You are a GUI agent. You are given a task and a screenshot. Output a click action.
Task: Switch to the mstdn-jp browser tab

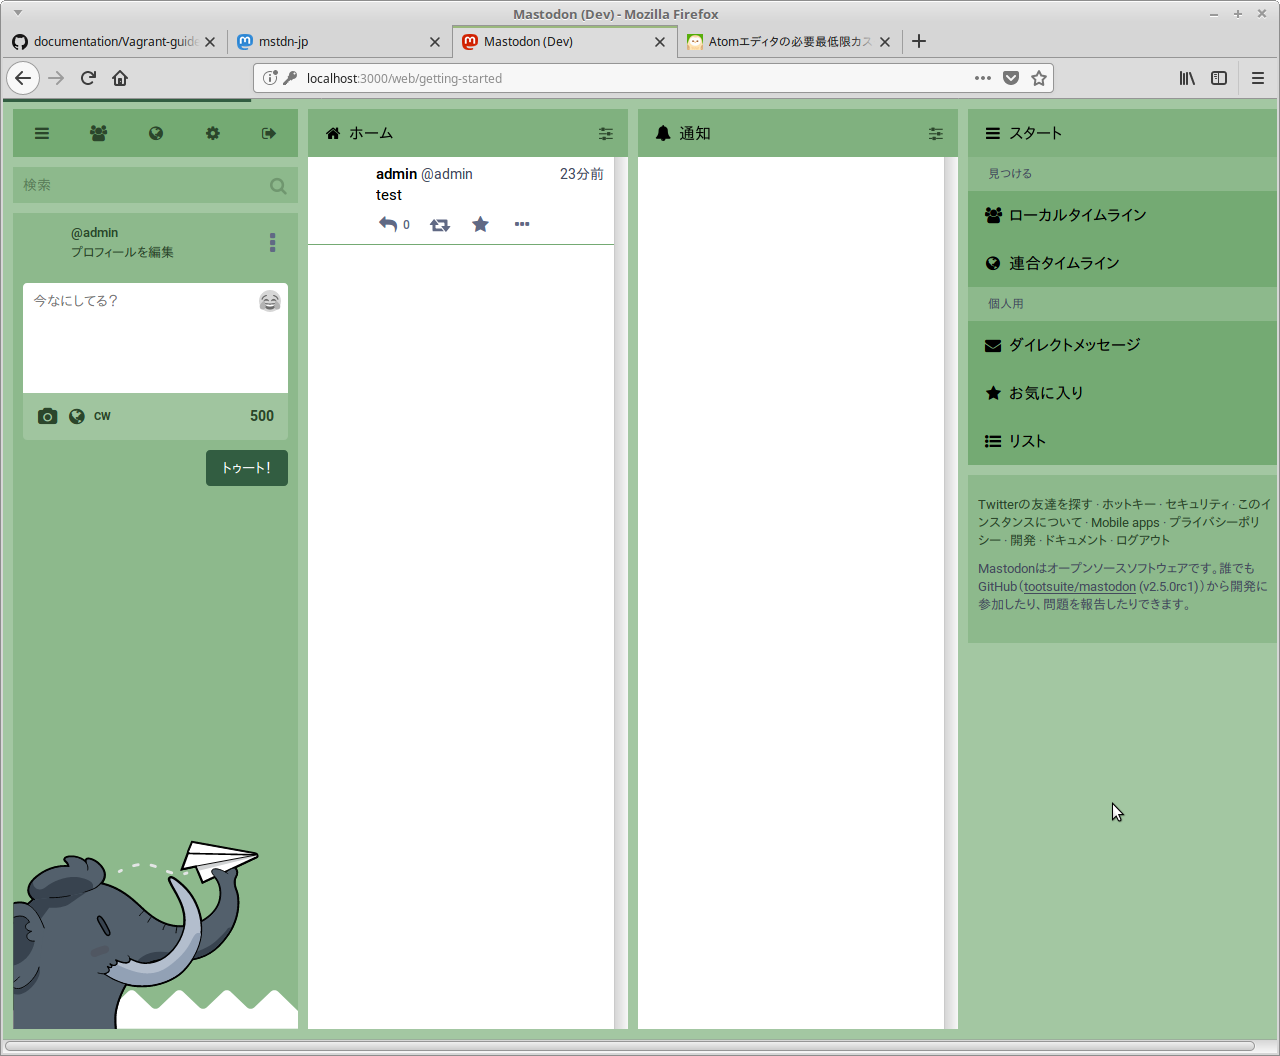pos(330,42)
